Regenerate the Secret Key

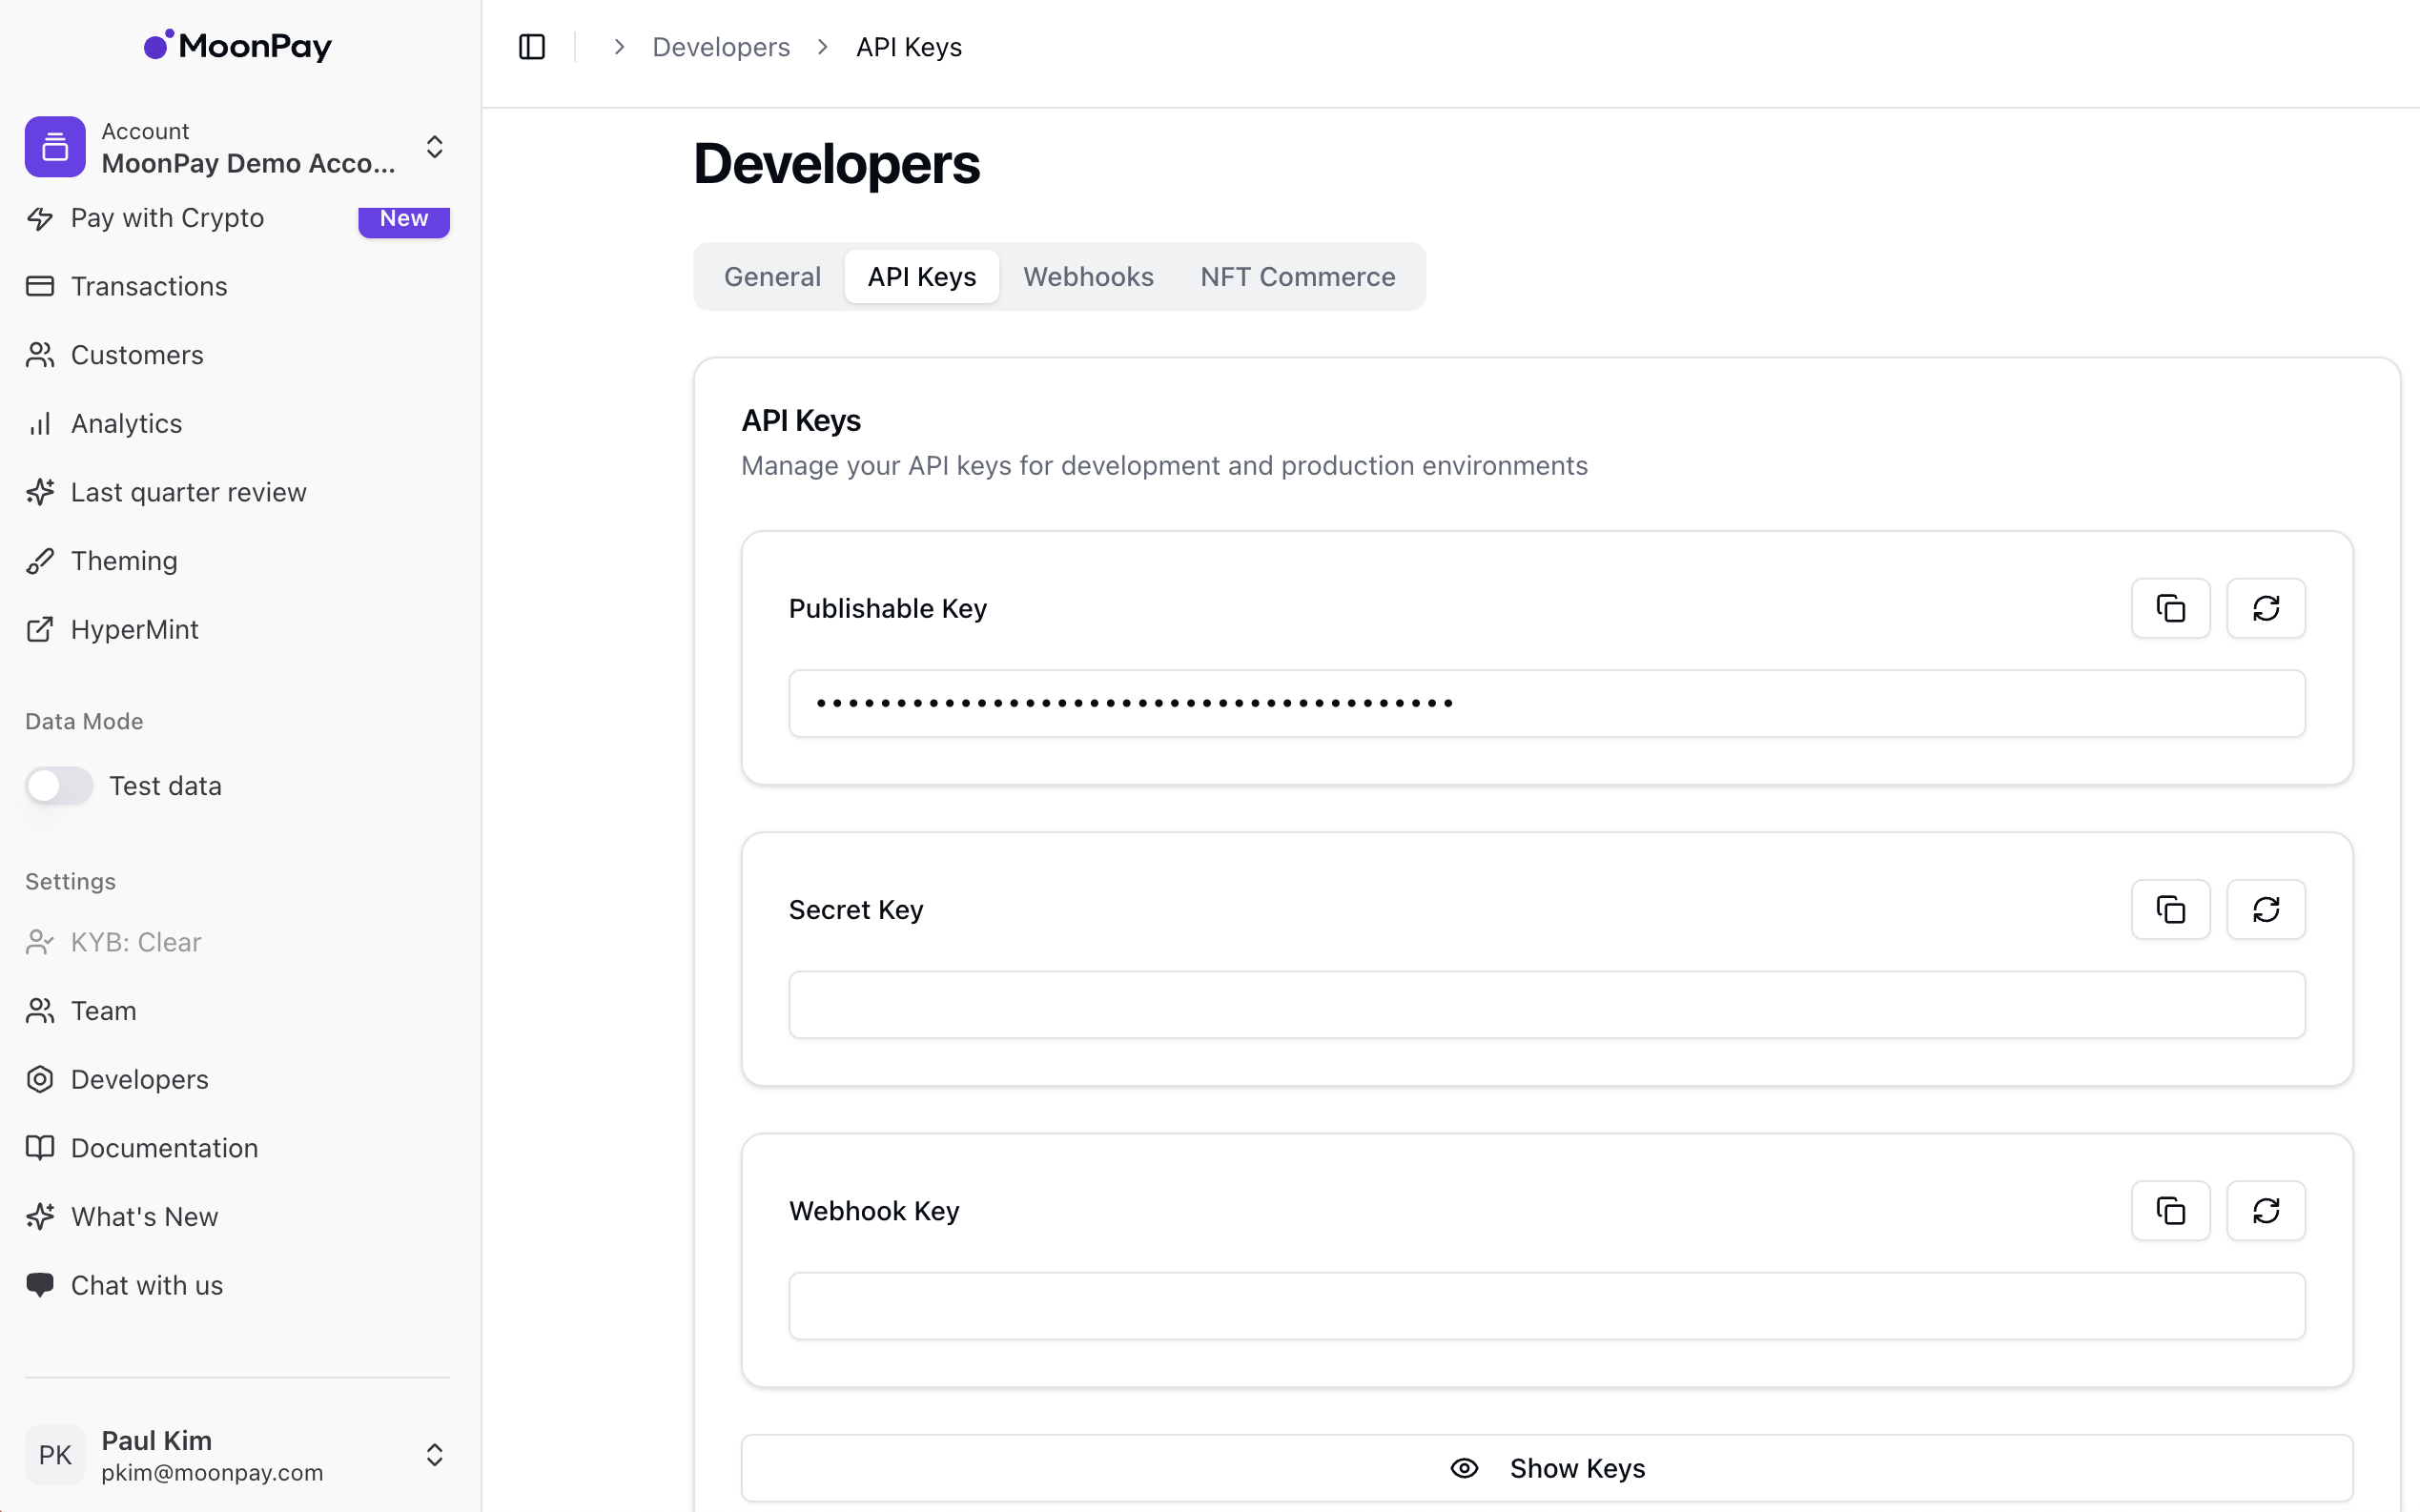(2265, 909)
